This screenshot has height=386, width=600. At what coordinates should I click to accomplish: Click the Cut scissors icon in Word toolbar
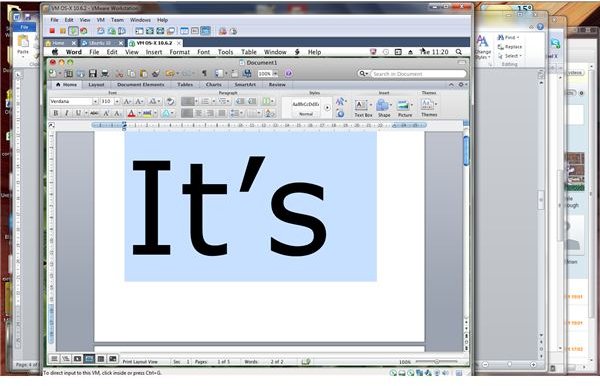tap(119, 73)
